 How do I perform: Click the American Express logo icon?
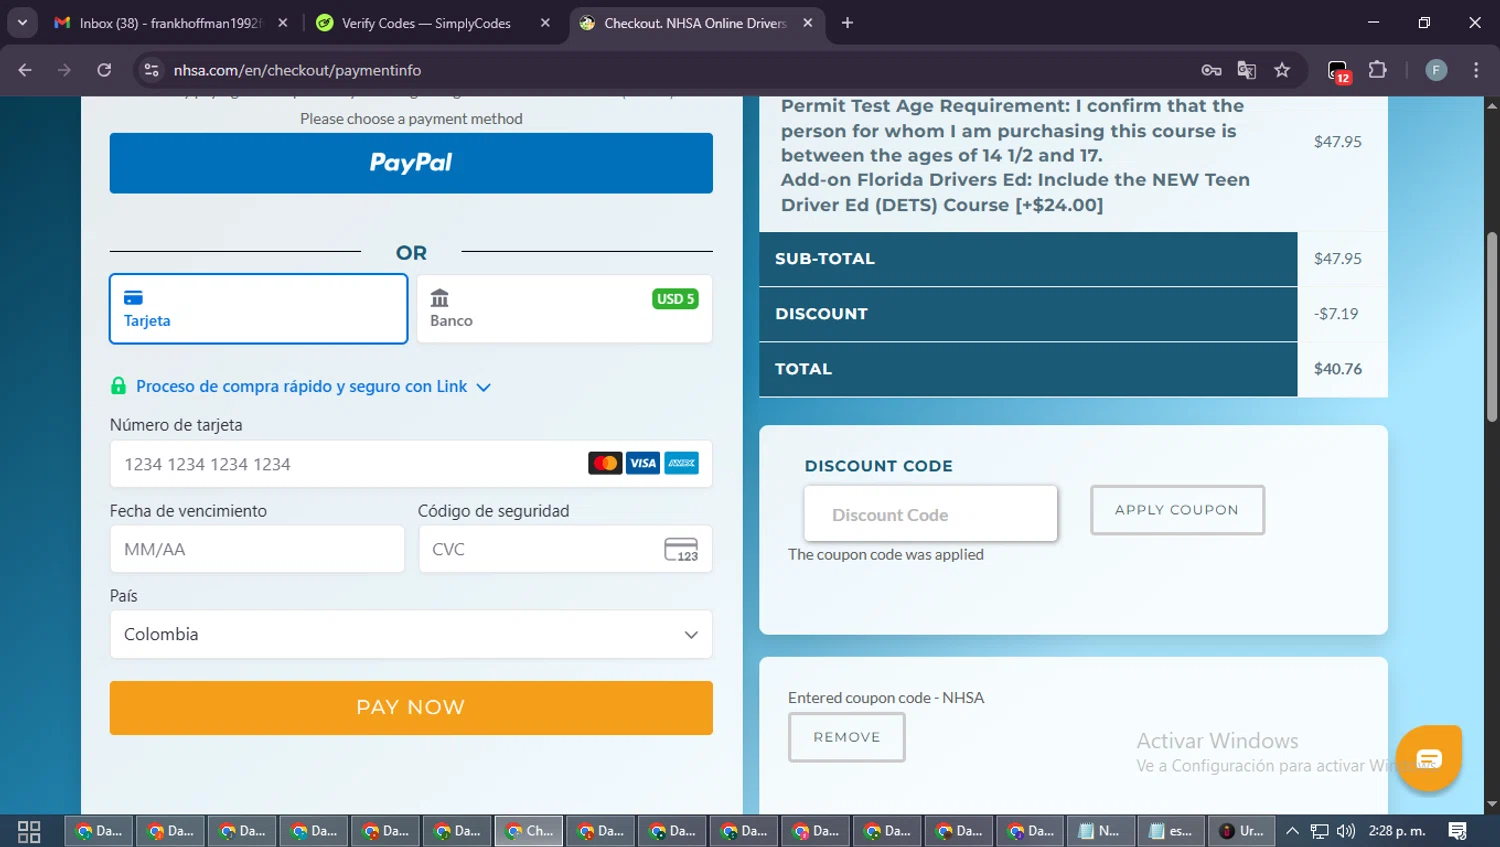[x=682, y=463]
